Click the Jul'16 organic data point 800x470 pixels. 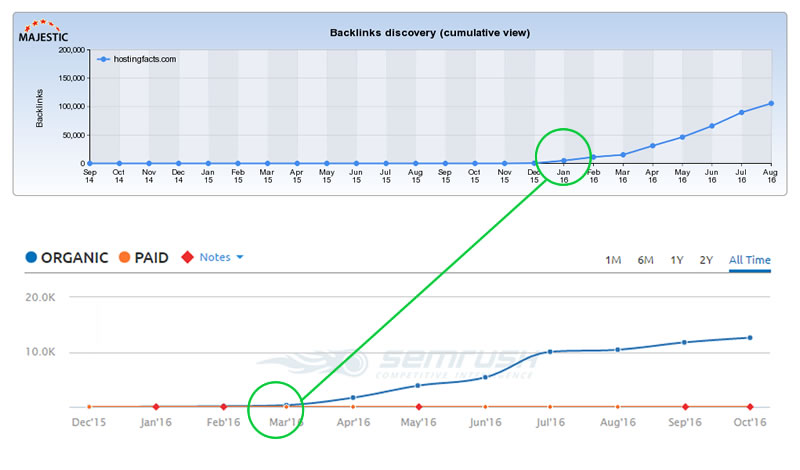pos(550,352)
